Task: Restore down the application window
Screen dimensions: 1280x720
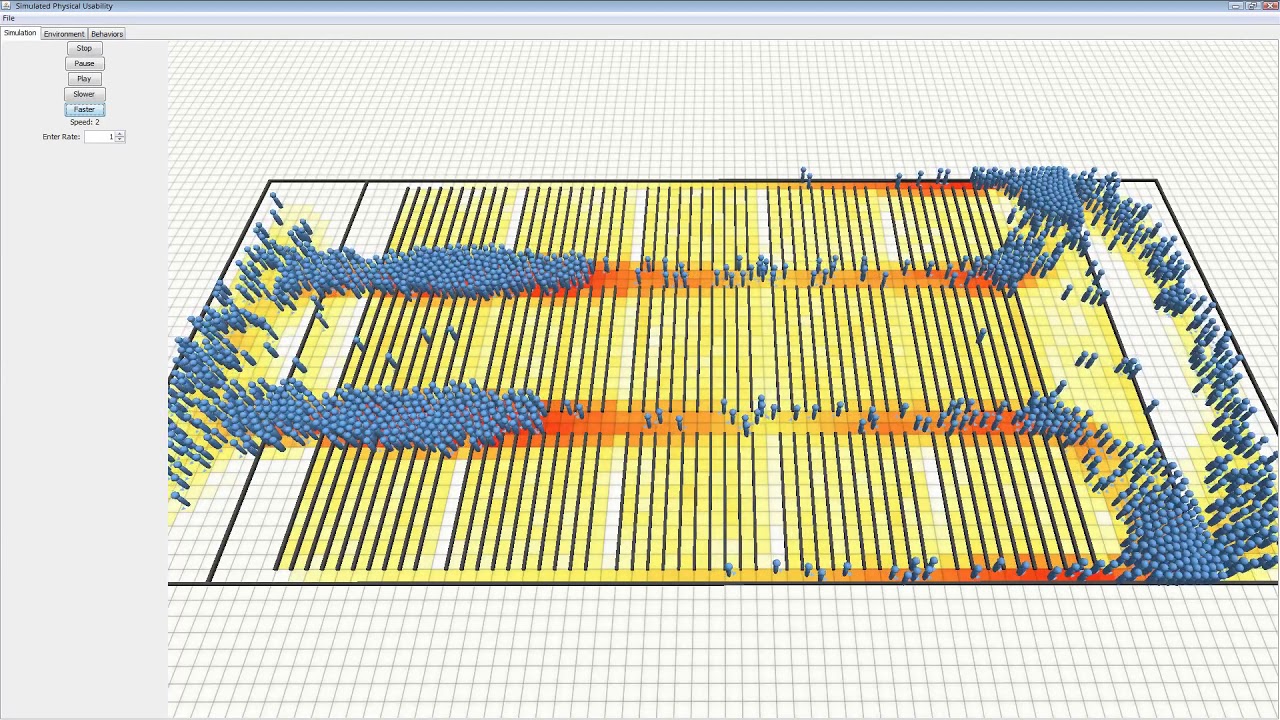Action: [1252, 6]
